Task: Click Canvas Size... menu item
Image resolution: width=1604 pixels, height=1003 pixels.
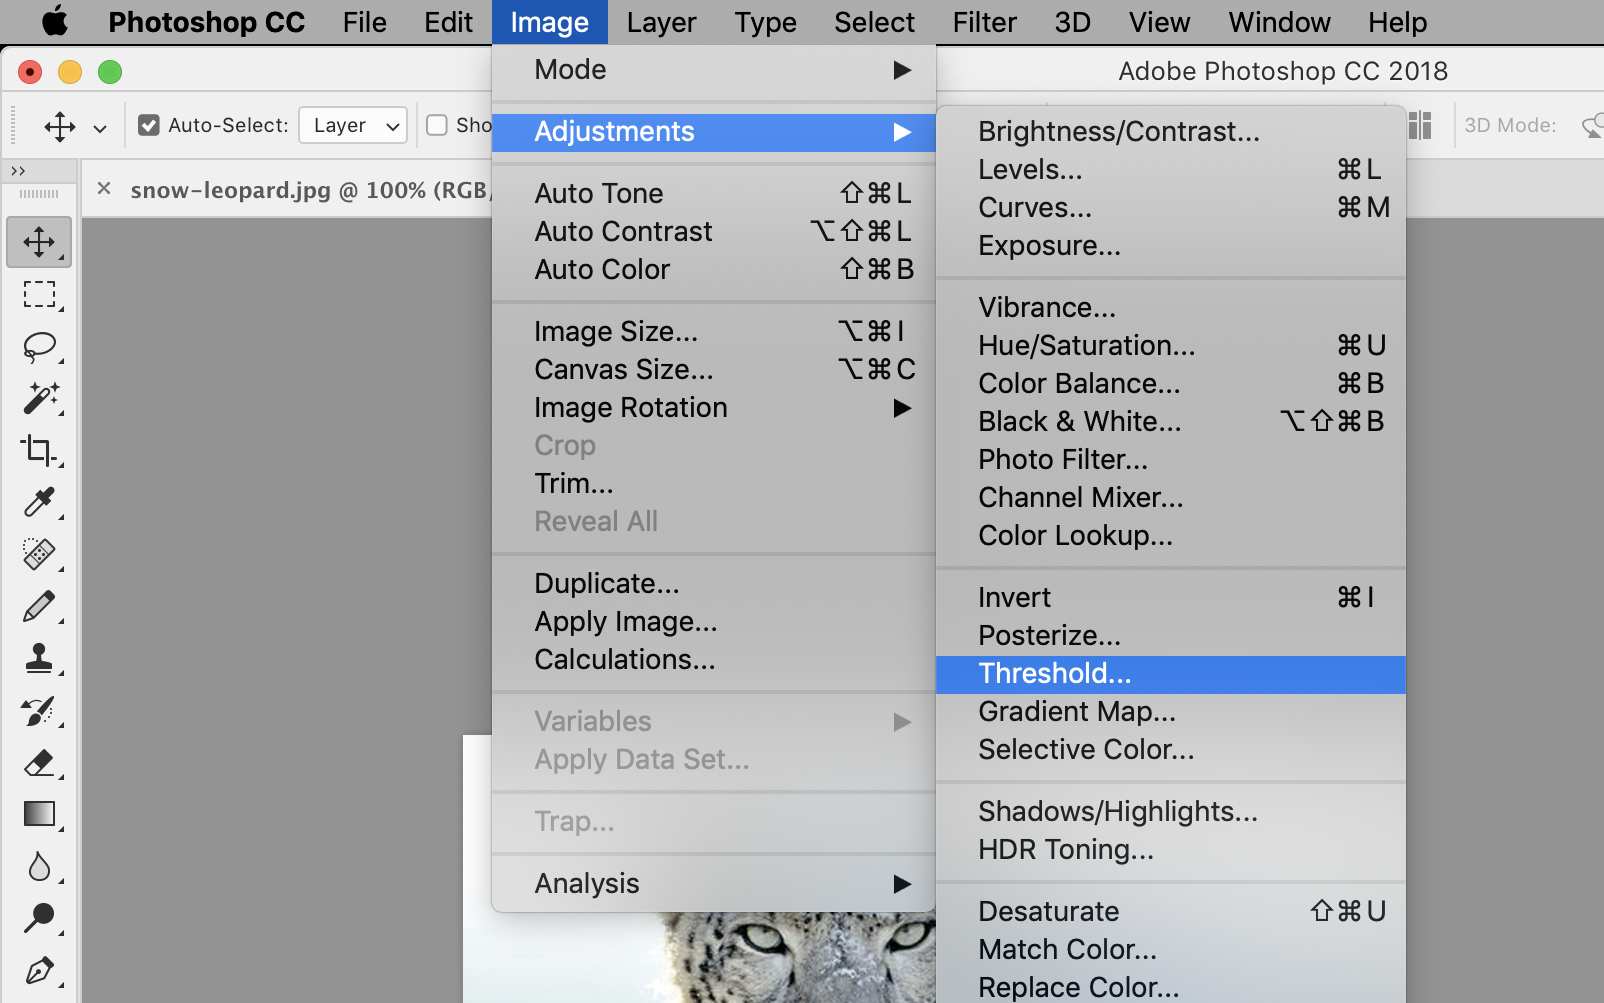Action: (x=714, y=370)
